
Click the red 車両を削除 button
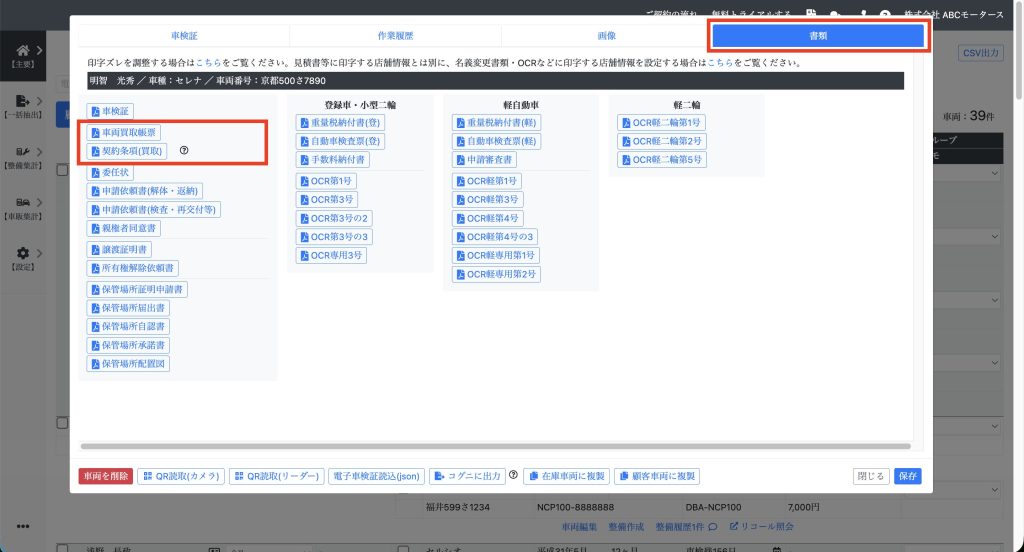click(x=105, y=476)
